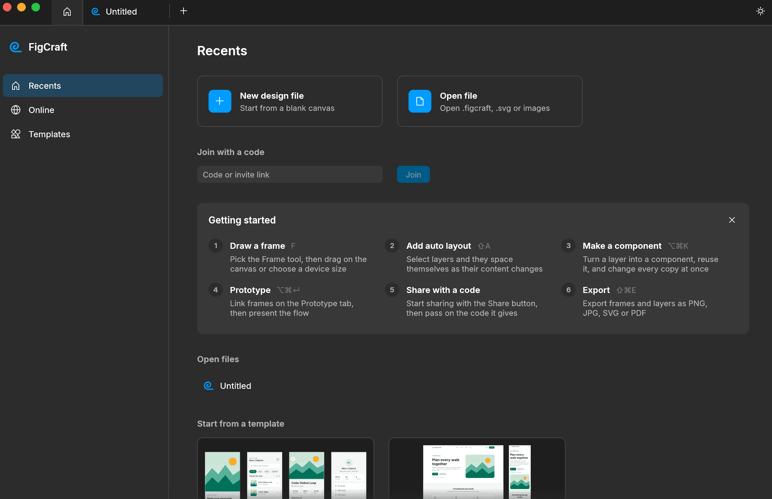Viewport: 772px width, 499px height.
Task: Dismiss the Getting started panel
Action: click(x=732, y=220)
